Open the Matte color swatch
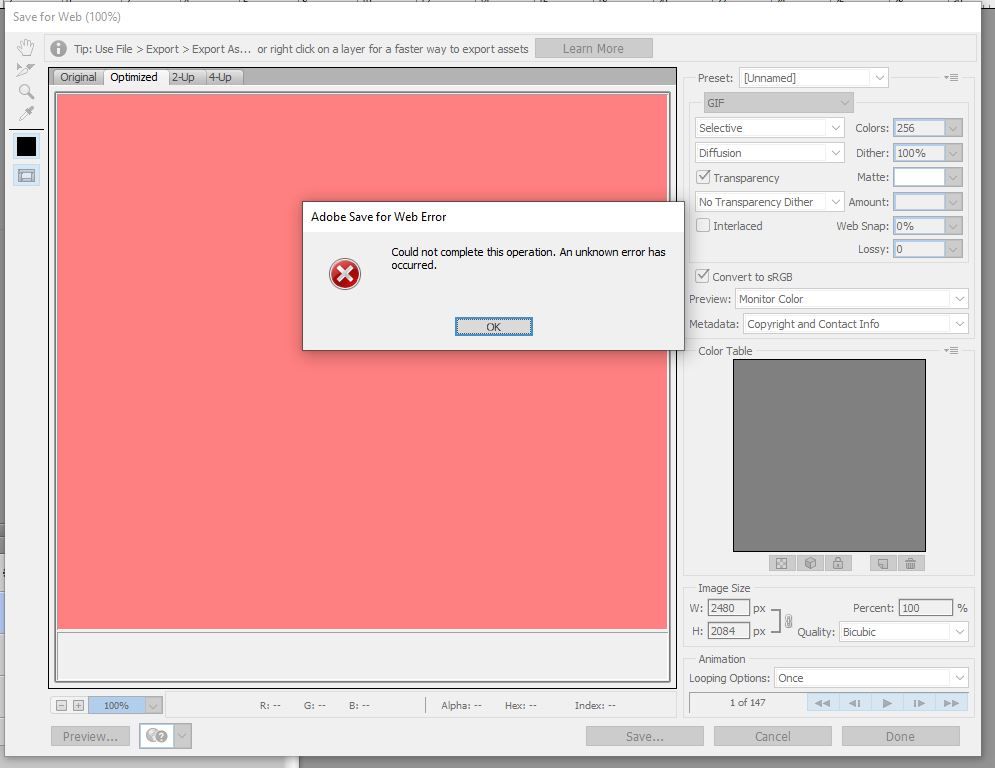The image size is (995, 768). 919,177
